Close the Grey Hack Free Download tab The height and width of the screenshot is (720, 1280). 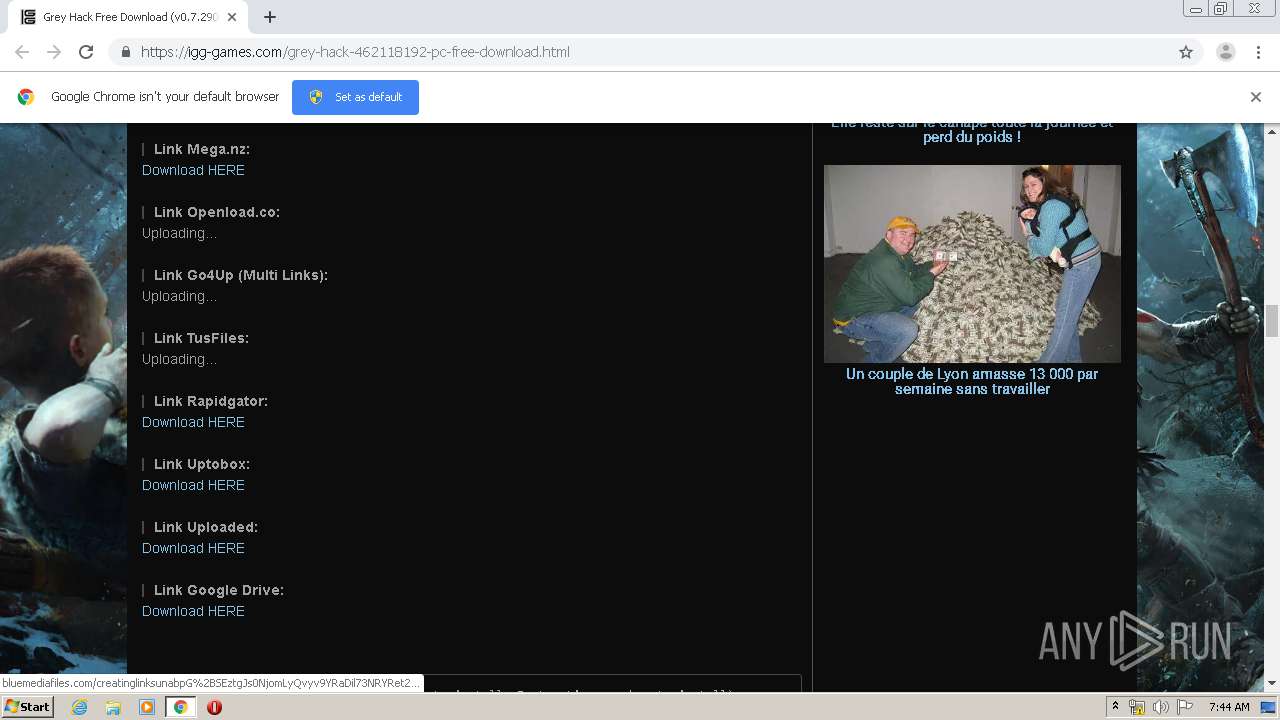232,17
